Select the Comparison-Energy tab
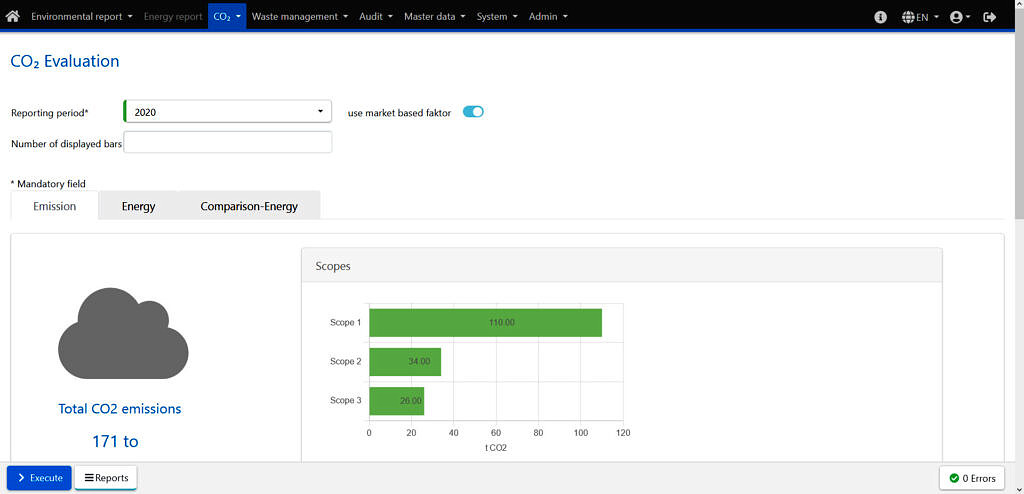Viewport: 1024px width, 494px height. [x=249, y=206]
